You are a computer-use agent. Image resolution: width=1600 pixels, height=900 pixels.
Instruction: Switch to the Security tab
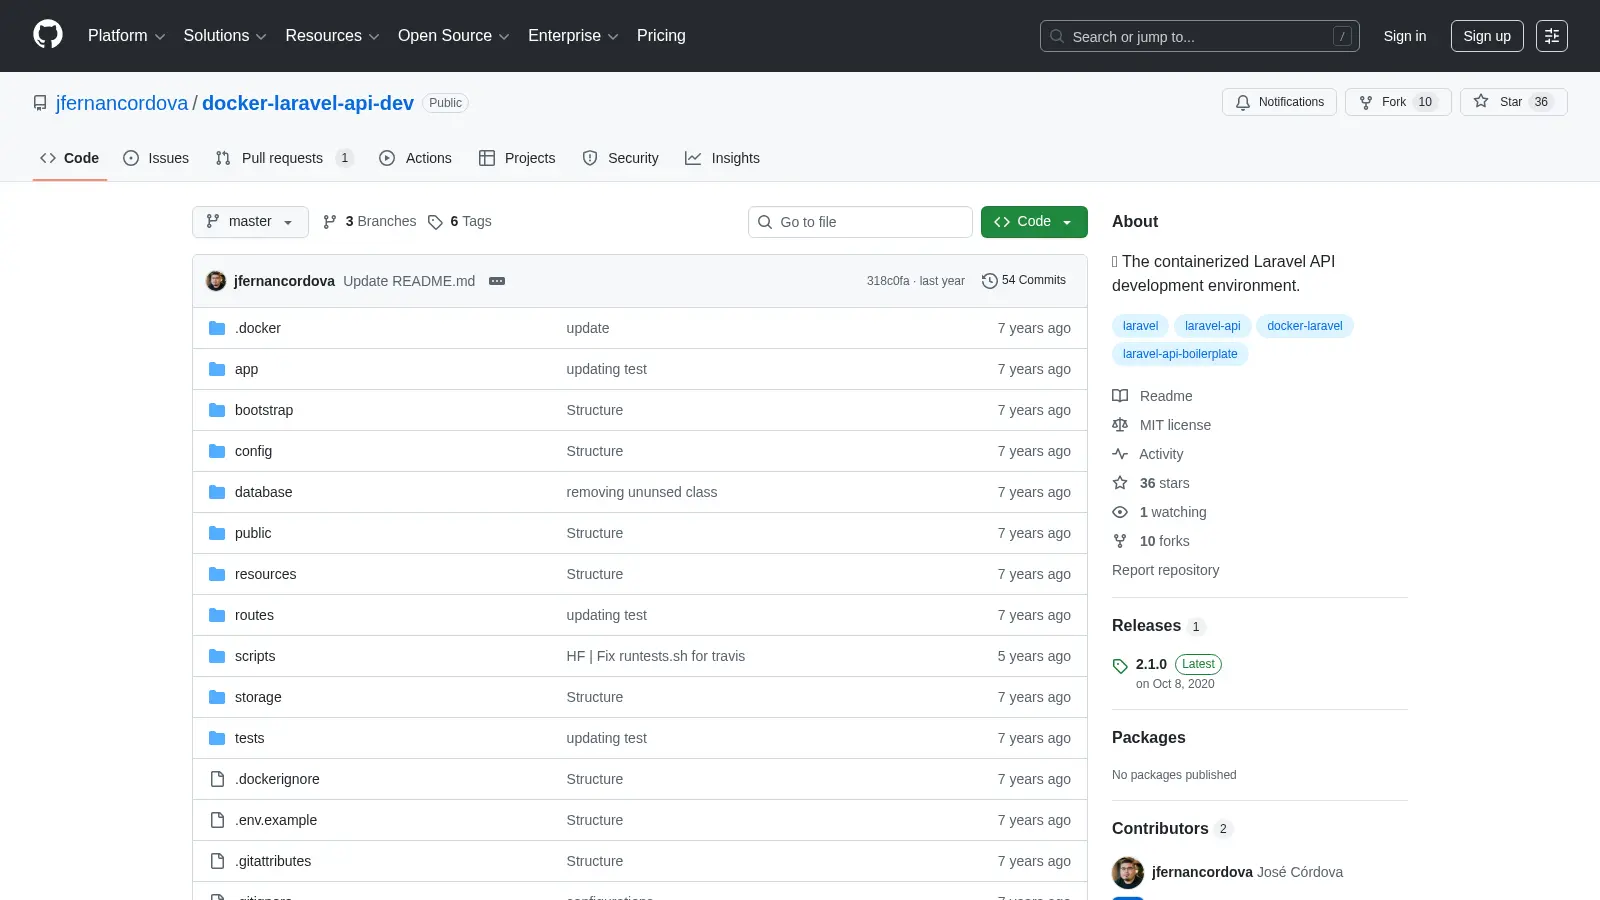(620, 158)
